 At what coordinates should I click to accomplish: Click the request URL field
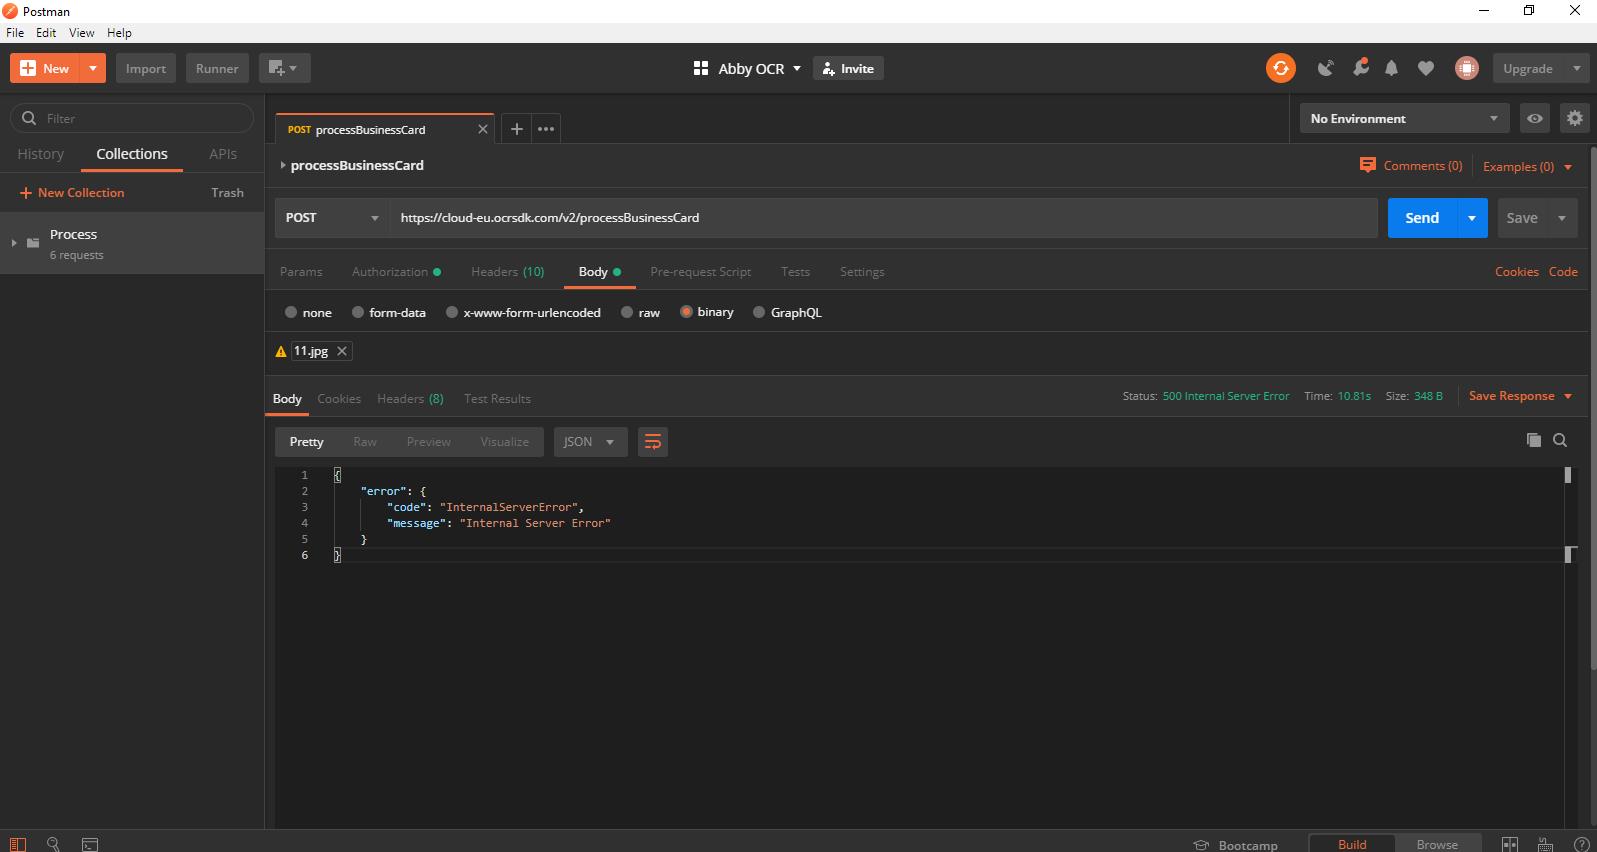click(x=883, y=217)
